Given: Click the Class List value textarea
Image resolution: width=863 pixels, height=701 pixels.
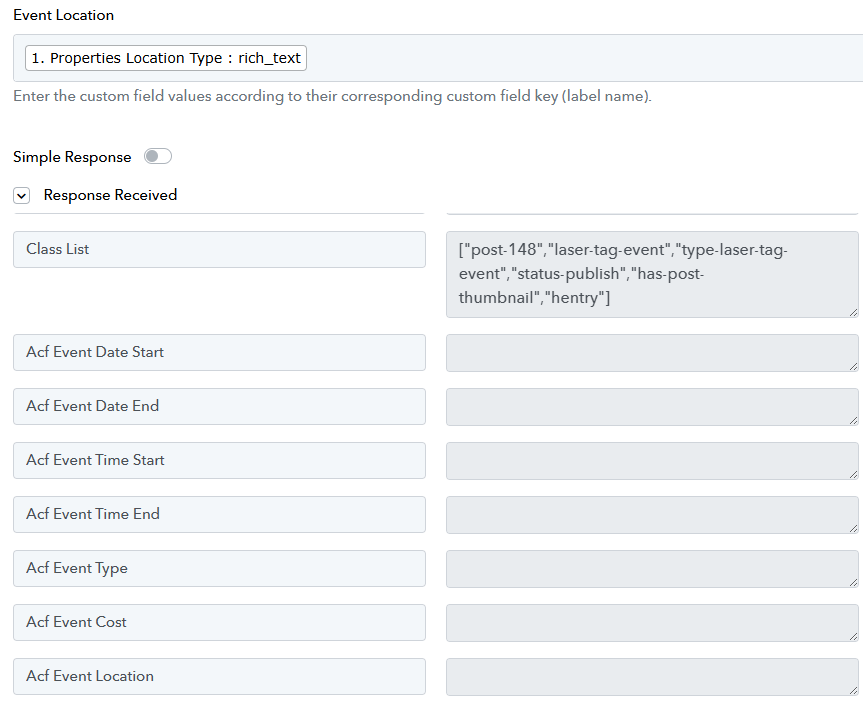Looking at the screenshot, I should pyautogui.click(x=652, y=274).
